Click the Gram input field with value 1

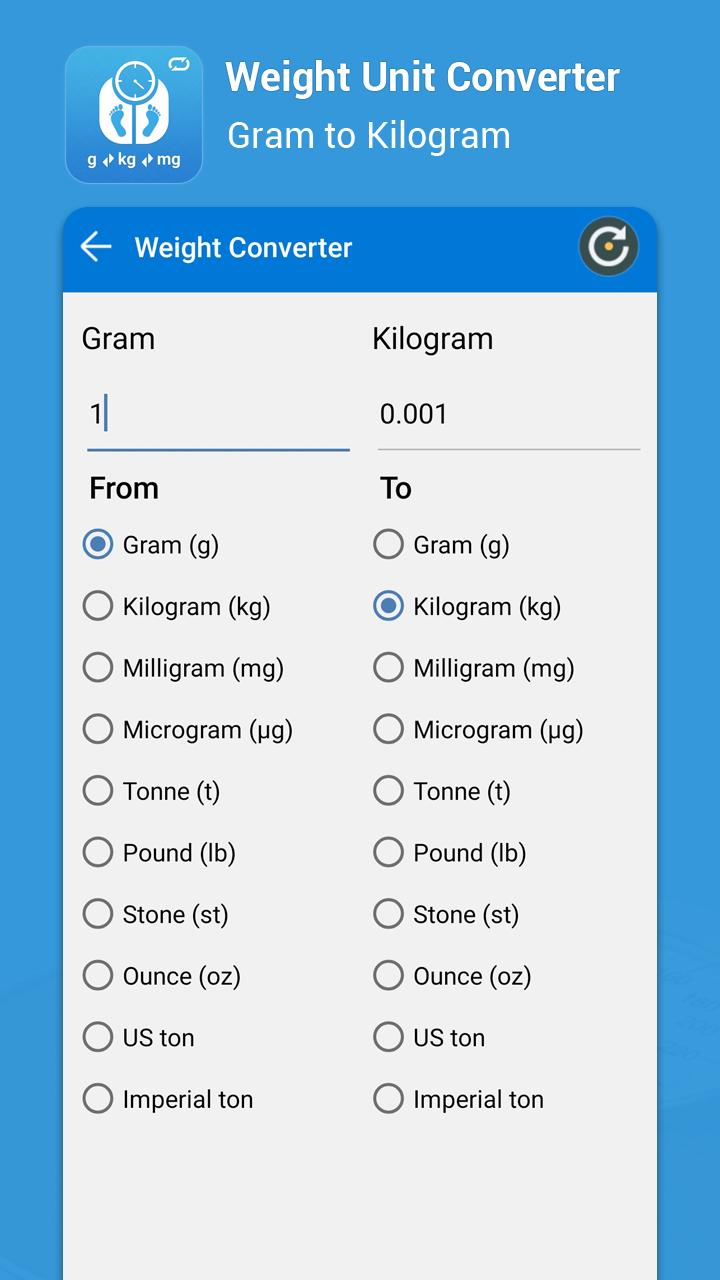coord(218,414)
